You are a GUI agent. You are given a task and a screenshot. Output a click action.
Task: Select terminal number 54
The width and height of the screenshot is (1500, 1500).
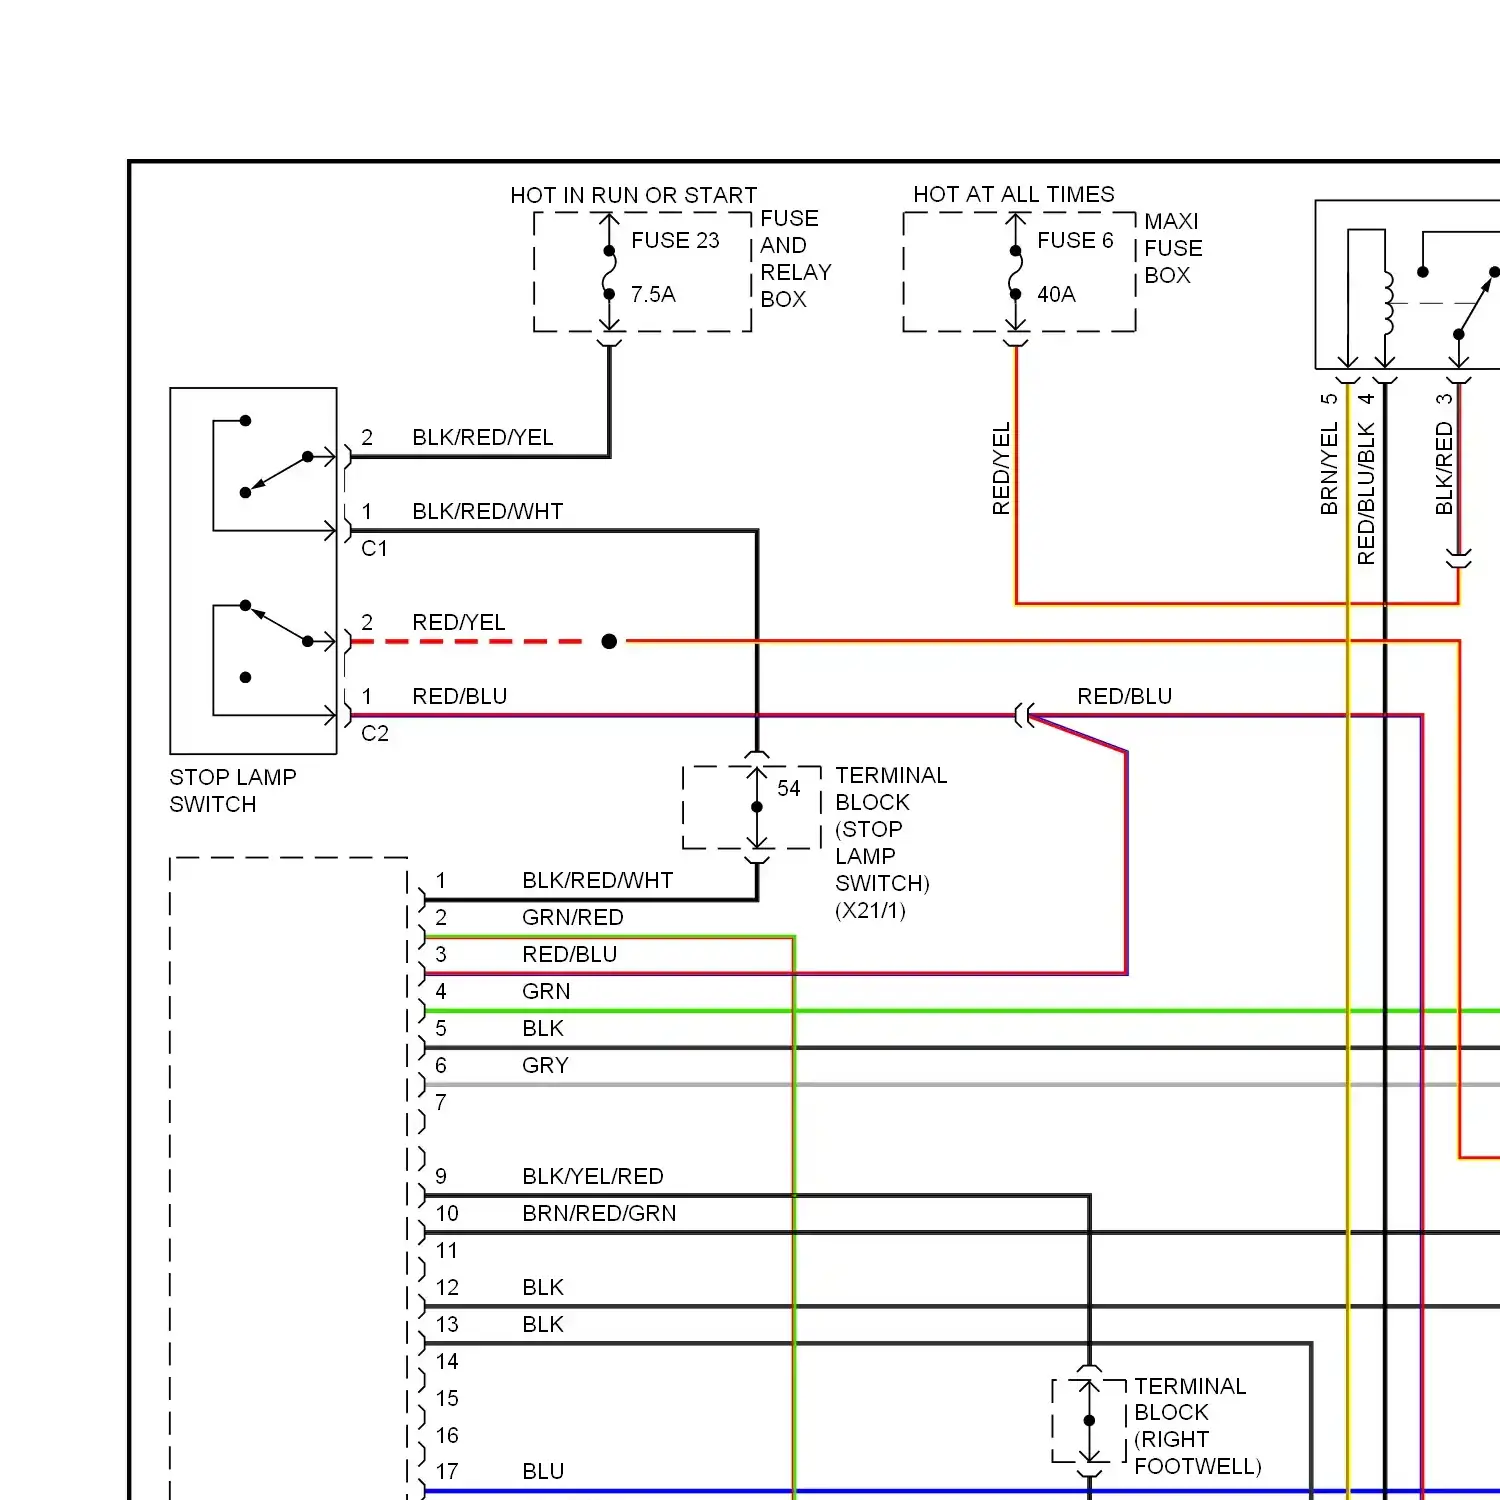pyautogui.click(x=788, y=788)
